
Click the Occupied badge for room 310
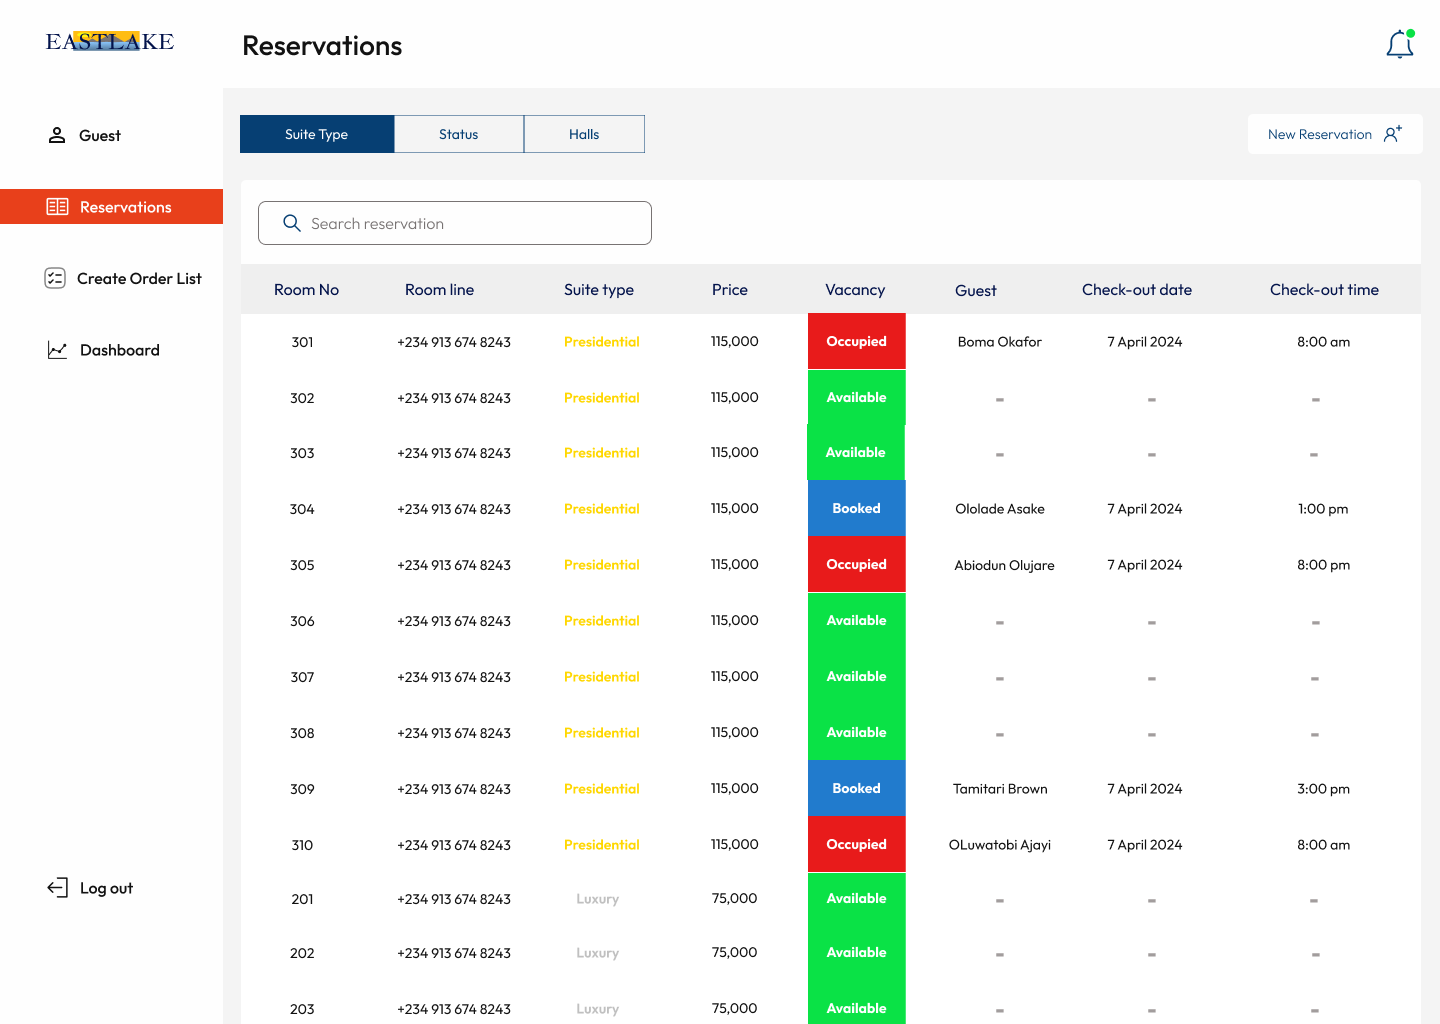857,844
